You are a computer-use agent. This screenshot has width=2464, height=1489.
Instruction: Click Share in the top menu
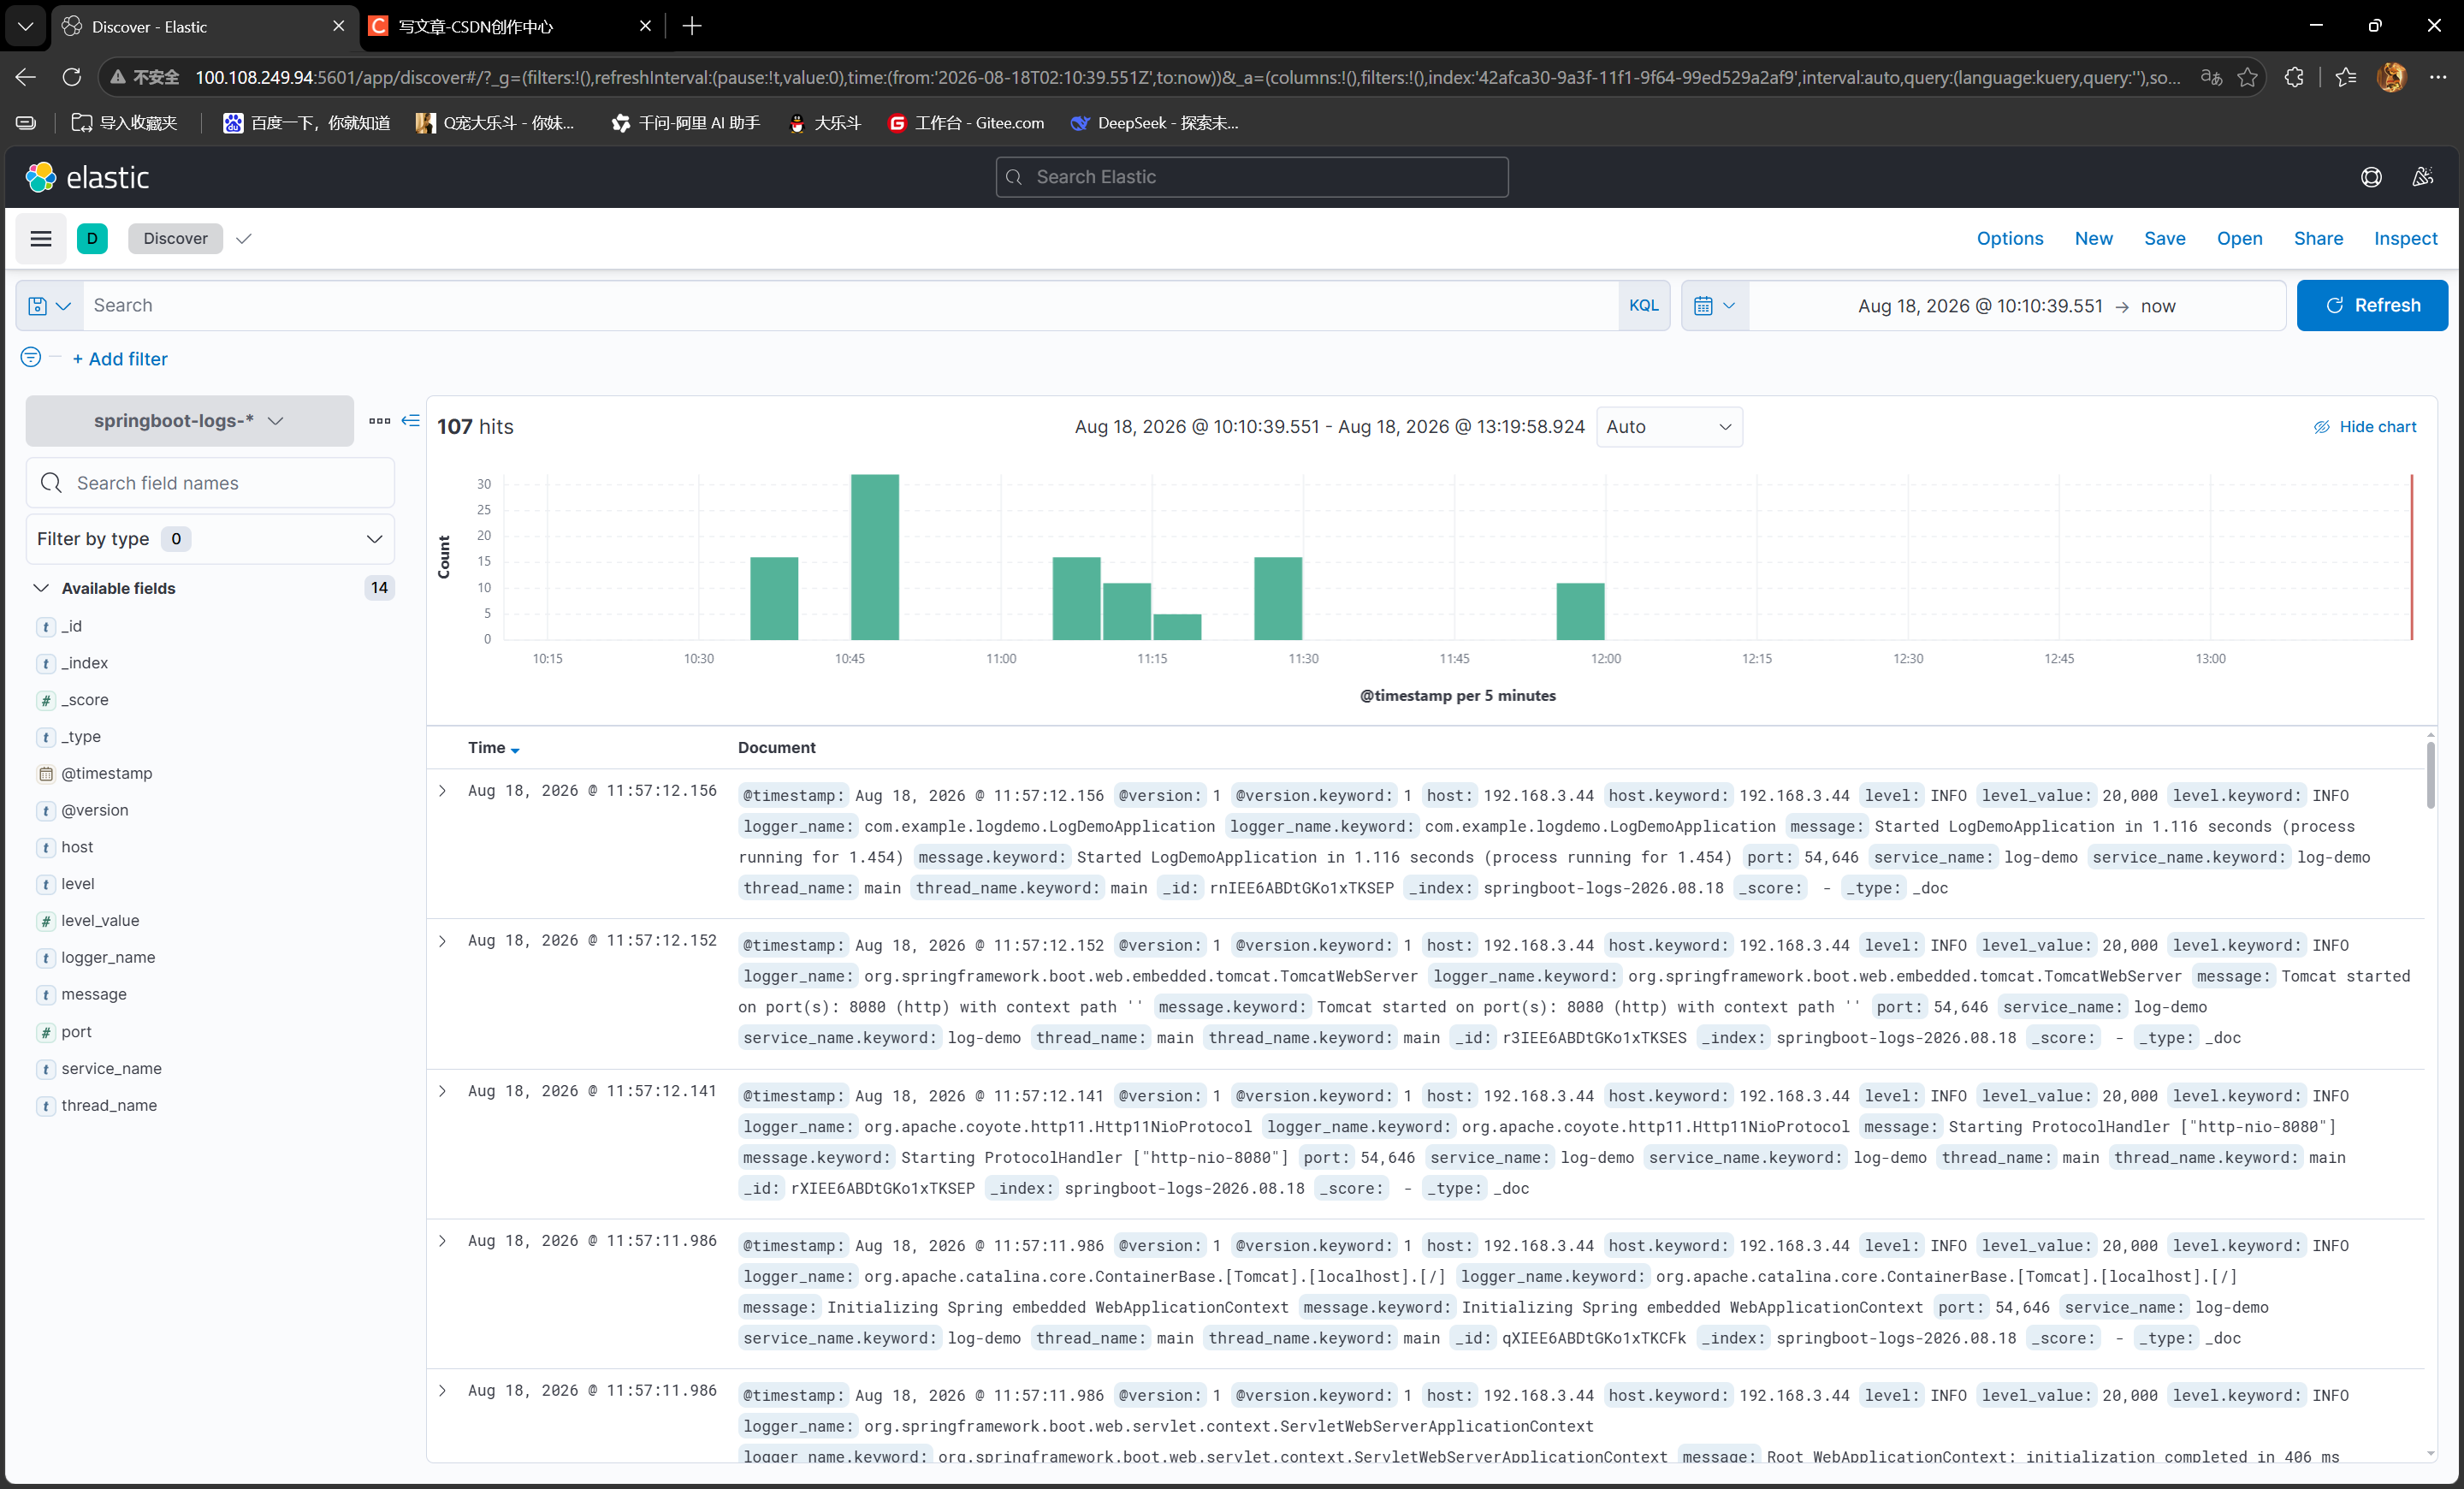click(x=2318, y=238)
